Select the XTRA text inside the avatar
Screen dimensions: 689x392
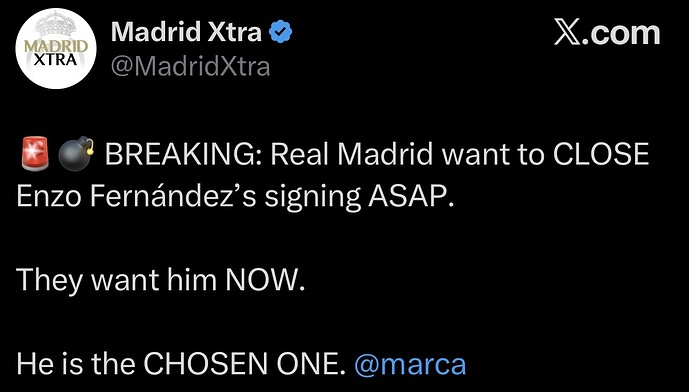(56, 60)
